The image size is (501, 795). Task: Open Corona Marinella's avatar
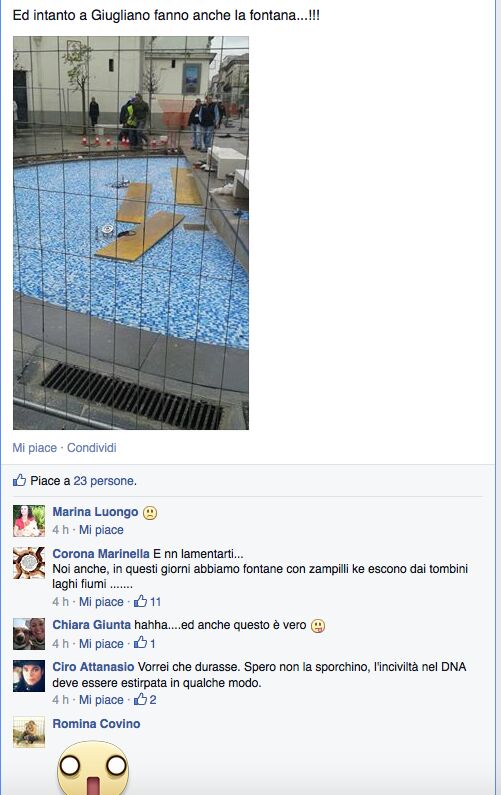pyautogui.click(x=29, y=563)
